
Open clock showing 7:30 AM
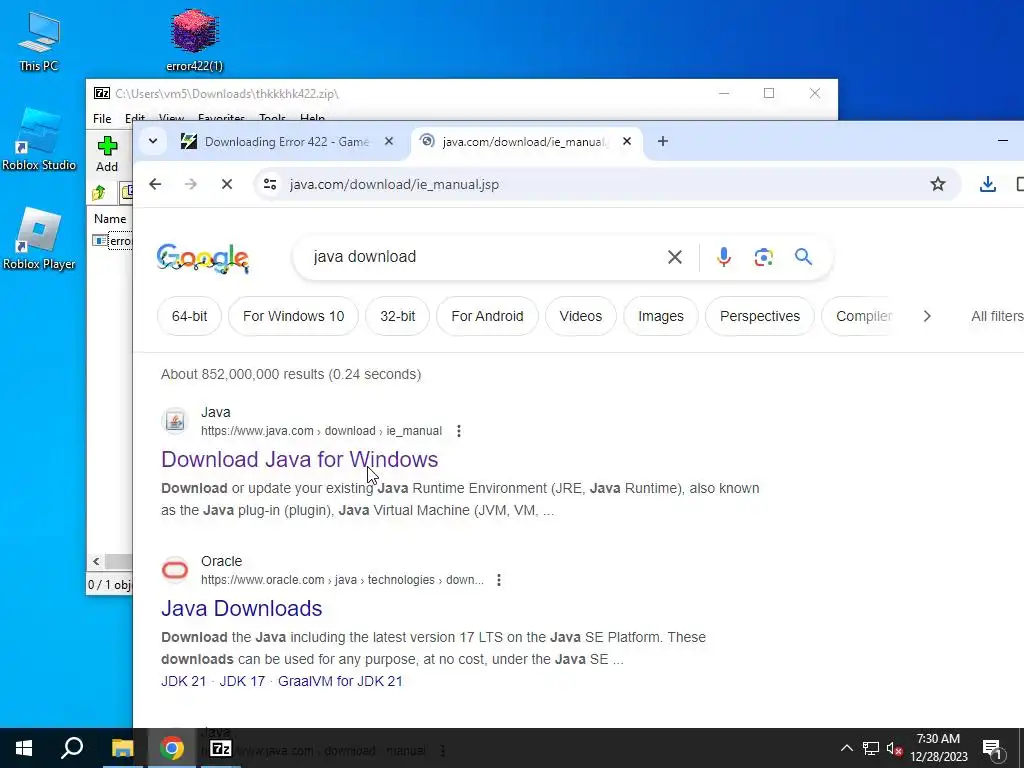(x=938, y=748)
